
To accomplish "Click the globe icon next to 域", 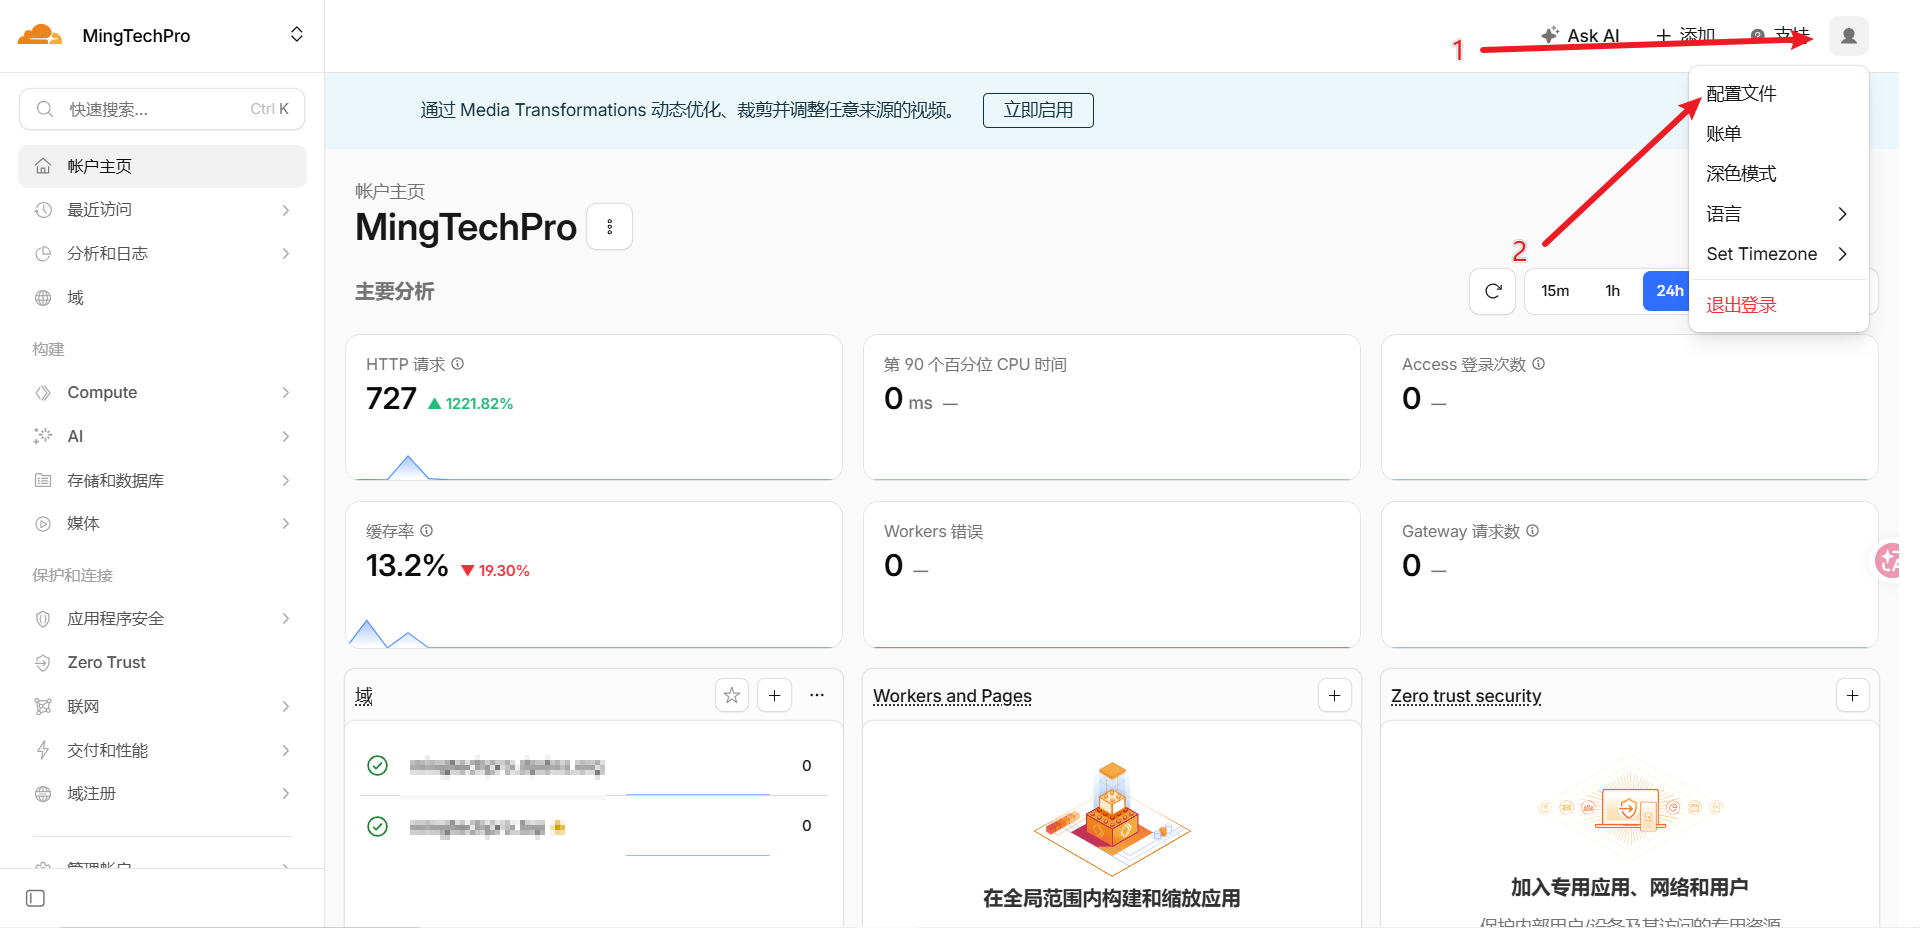I will [x=43, y=298].
